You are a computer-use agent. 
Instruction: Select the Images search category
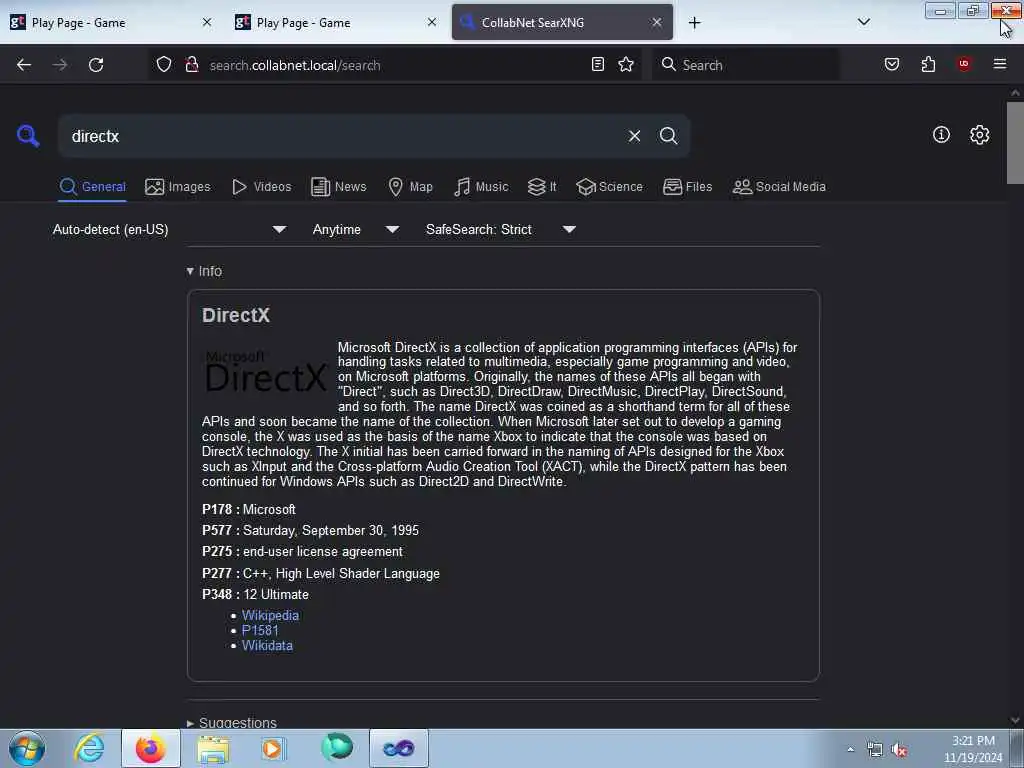pos(178,187)
